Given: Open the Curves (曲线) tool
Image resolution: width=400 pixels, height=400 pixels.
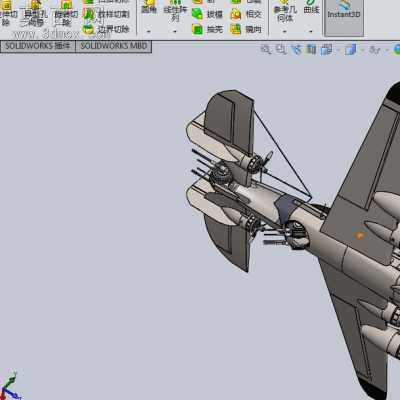Looking at the screenshot, I should click(x=311, y=7).
